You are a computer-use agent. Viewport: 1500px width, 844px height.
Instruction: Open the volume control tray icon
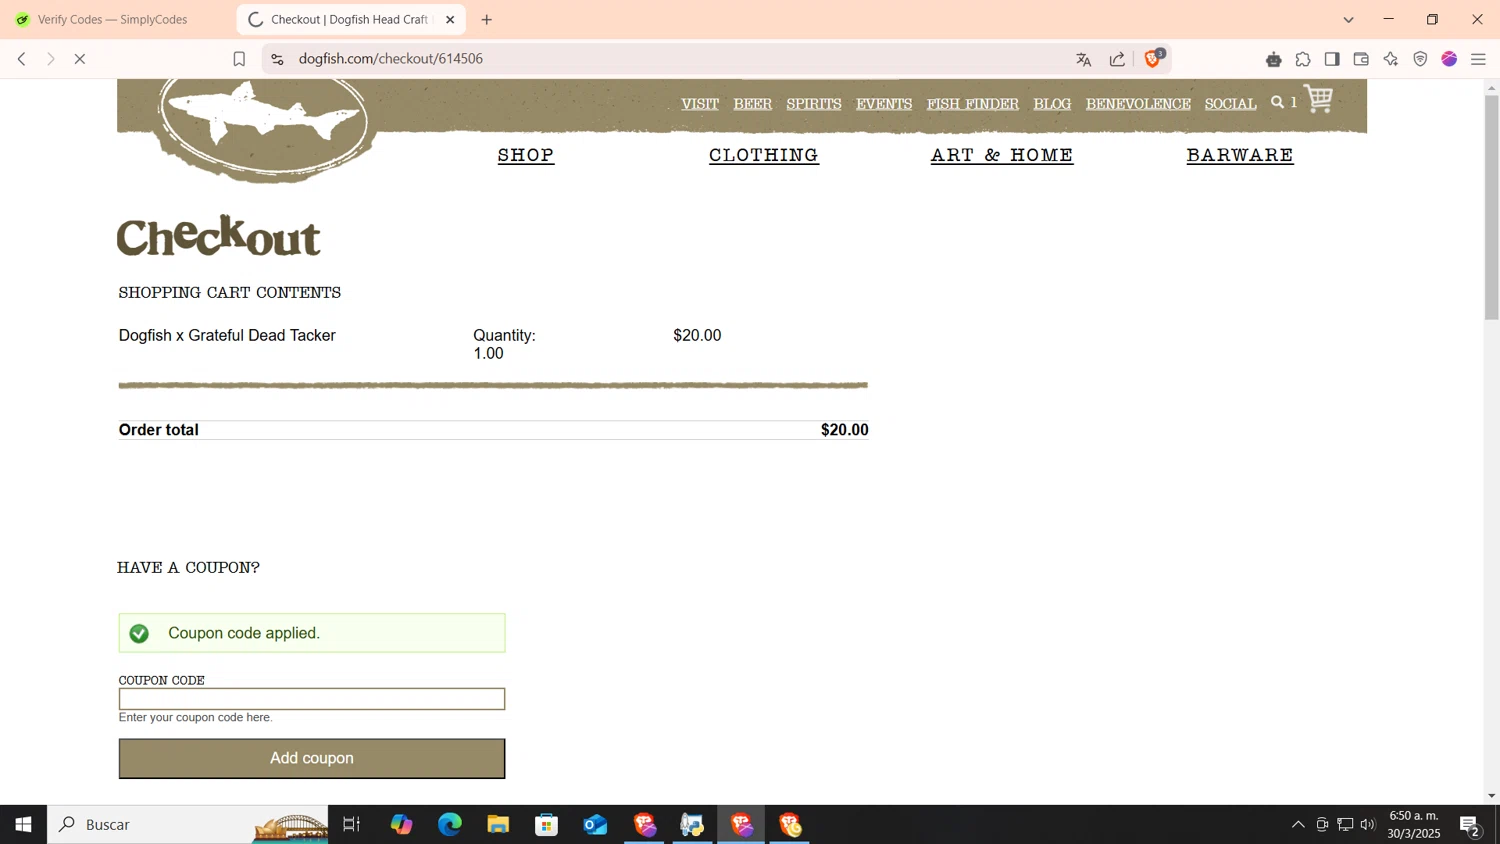[1368, 824]
